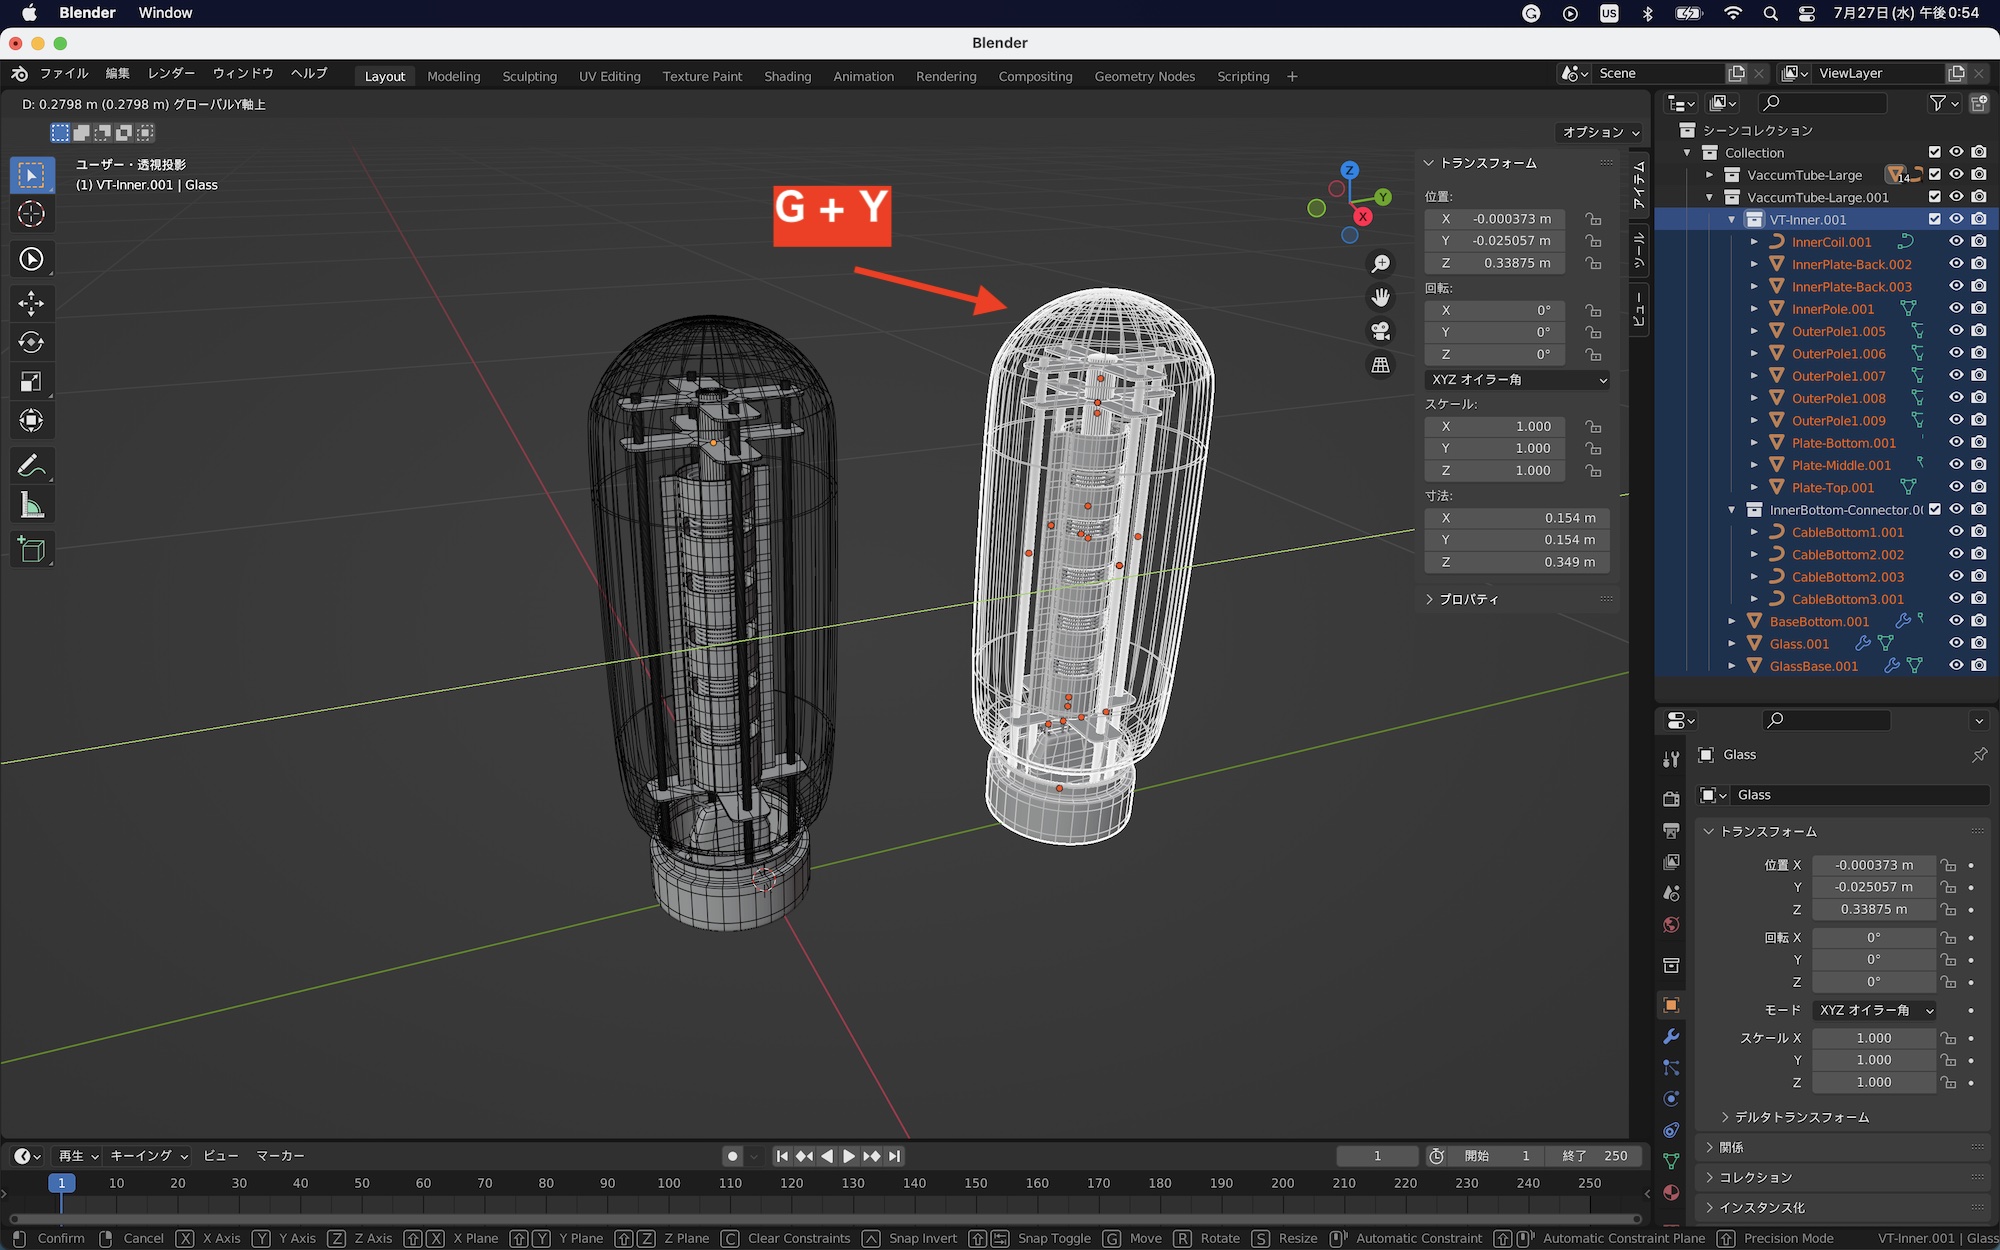Select the Measure tool

[x=31, y=506]
